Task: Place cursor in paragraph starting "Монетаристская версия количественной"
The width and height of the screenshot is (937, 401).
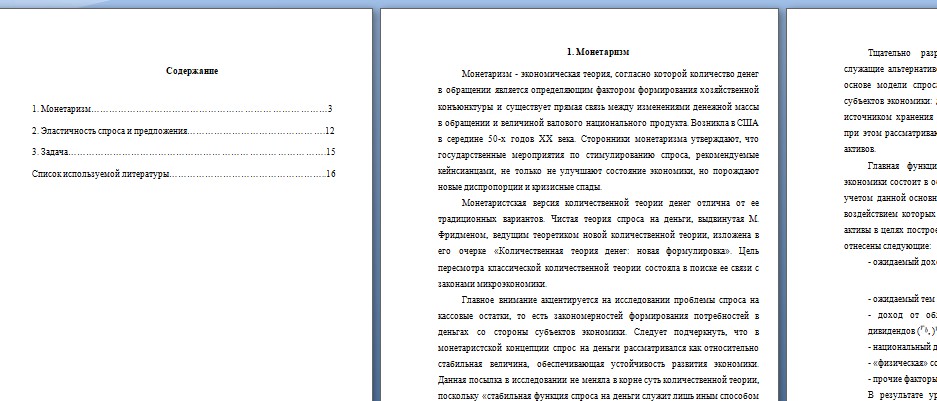Action: 598,244
